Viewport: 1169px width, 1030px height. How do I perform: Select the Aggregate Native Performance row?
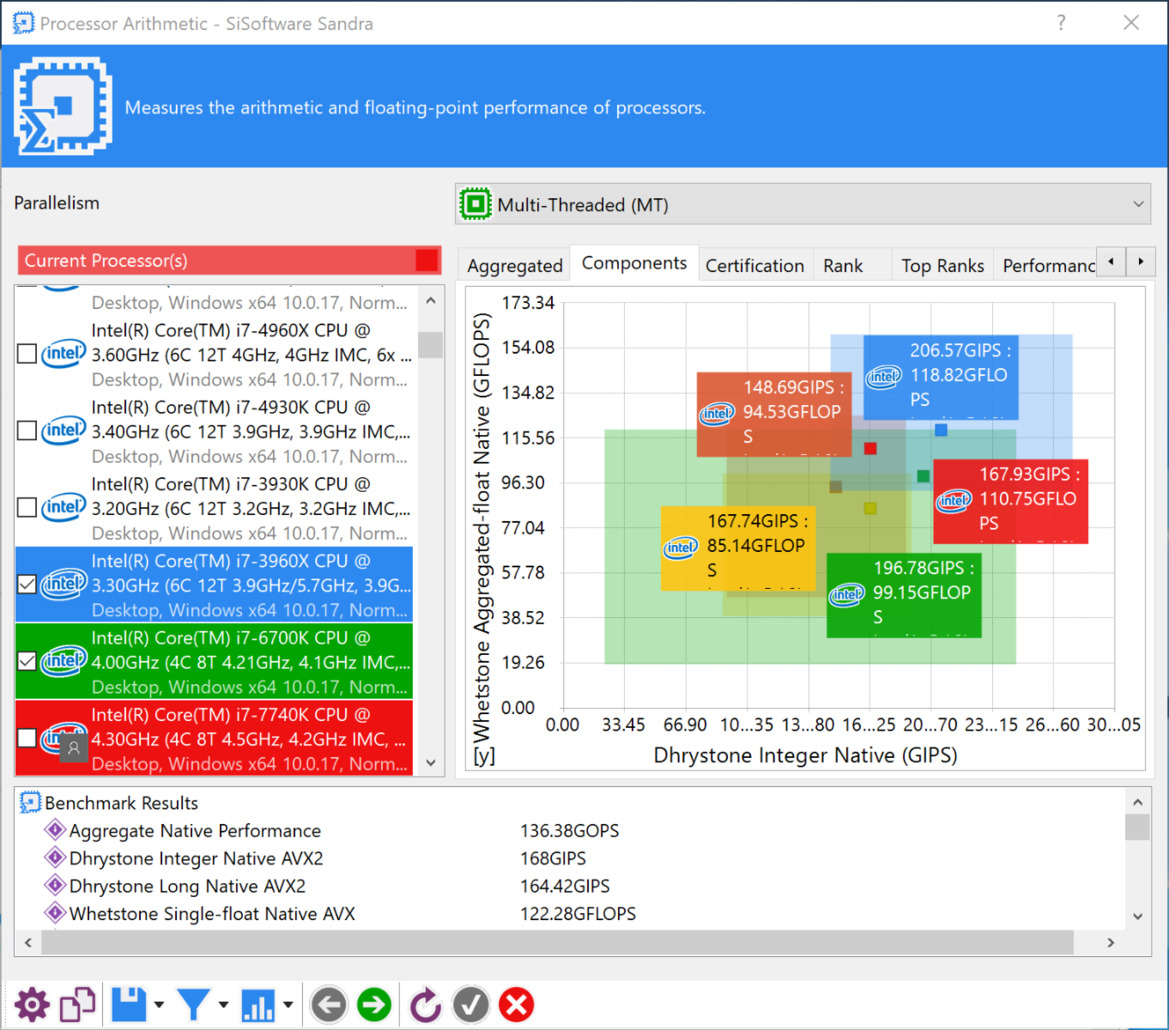570,830
